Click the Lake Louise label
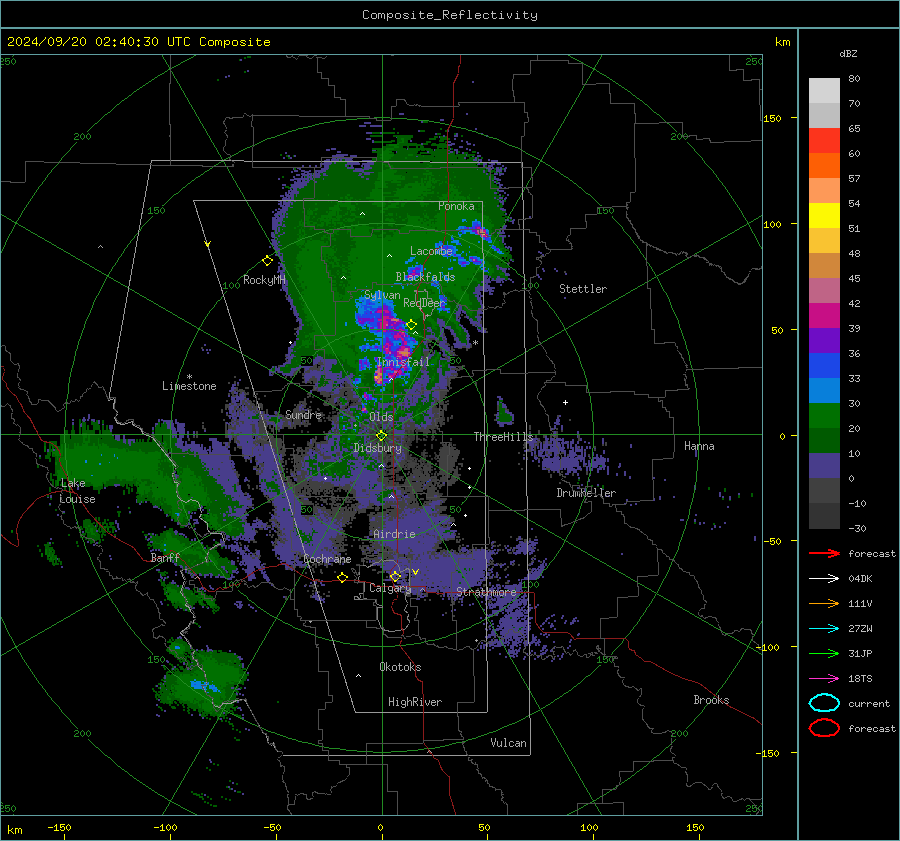This screenshot has width=900, height=841. tap(77, 491)
